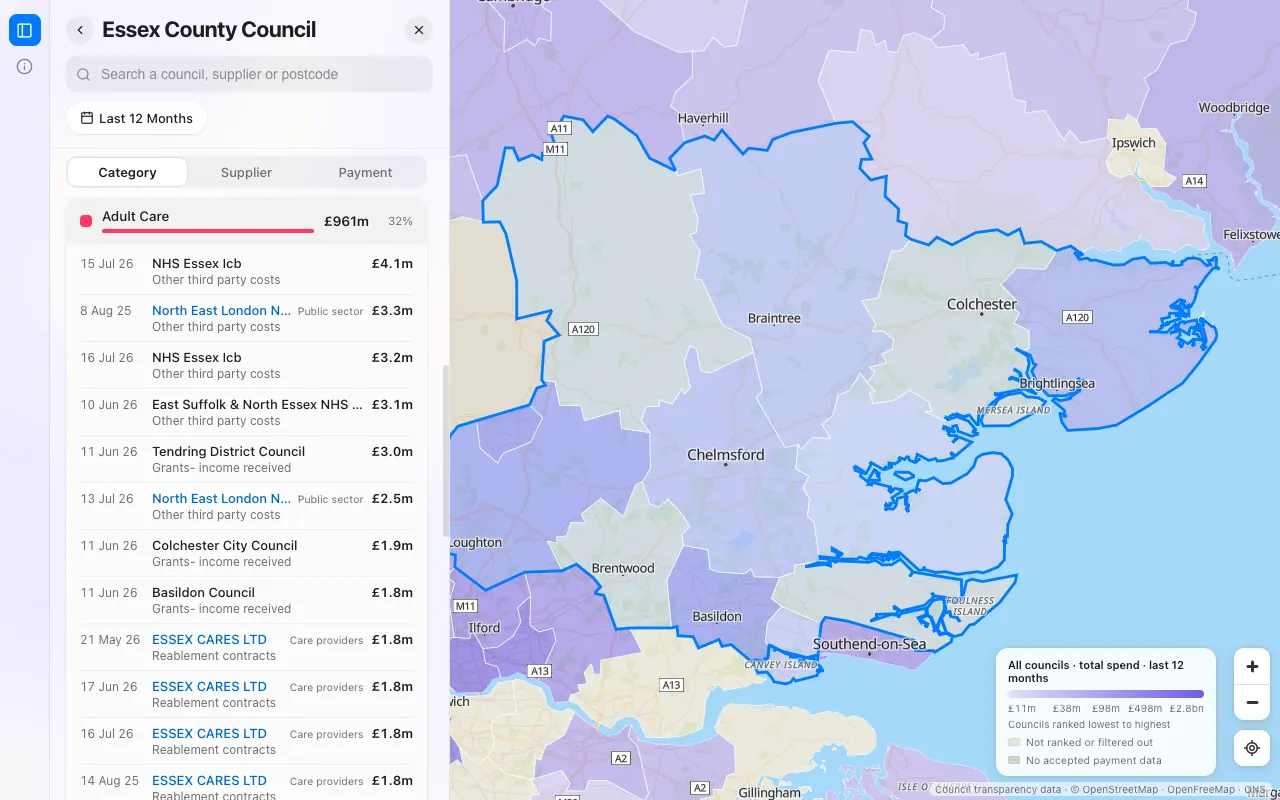Screen dimensions: 1280x800
Task: Open the info circle icon
Action: [x=25, y=67]
